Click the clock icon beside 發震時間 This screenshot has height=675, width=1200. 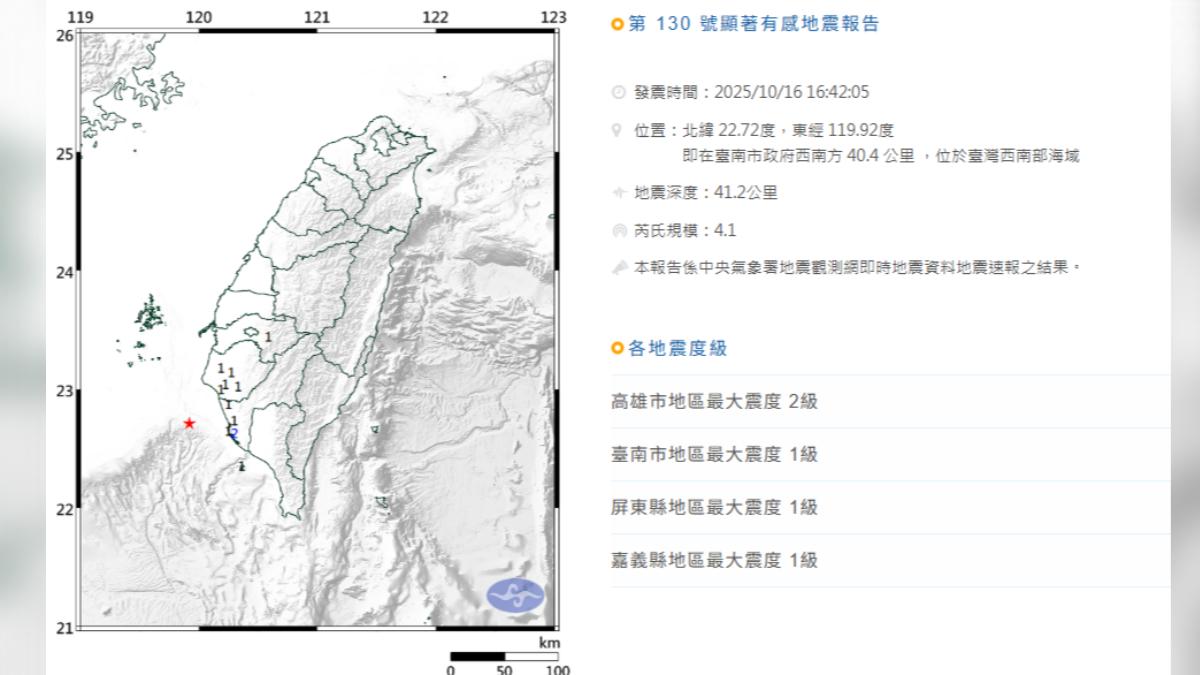[x=618, y=93]
